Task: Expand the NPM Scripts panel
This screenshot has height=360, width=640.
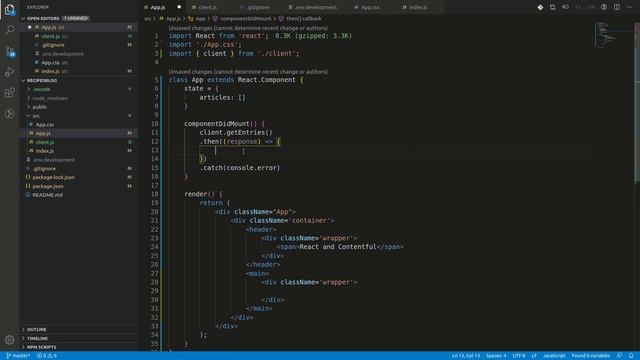Action: click(79, 347)
